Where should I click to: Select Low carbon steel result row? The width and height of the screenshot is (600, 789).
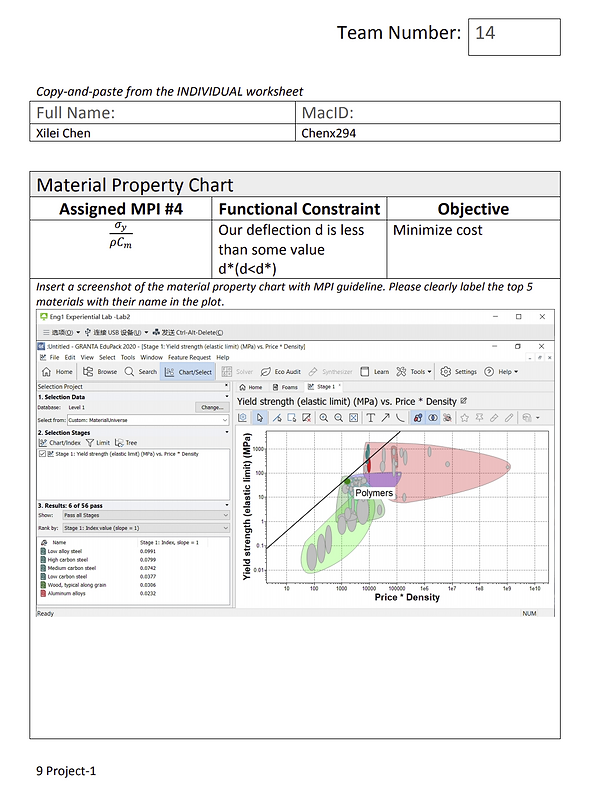[x=133, y=577]
